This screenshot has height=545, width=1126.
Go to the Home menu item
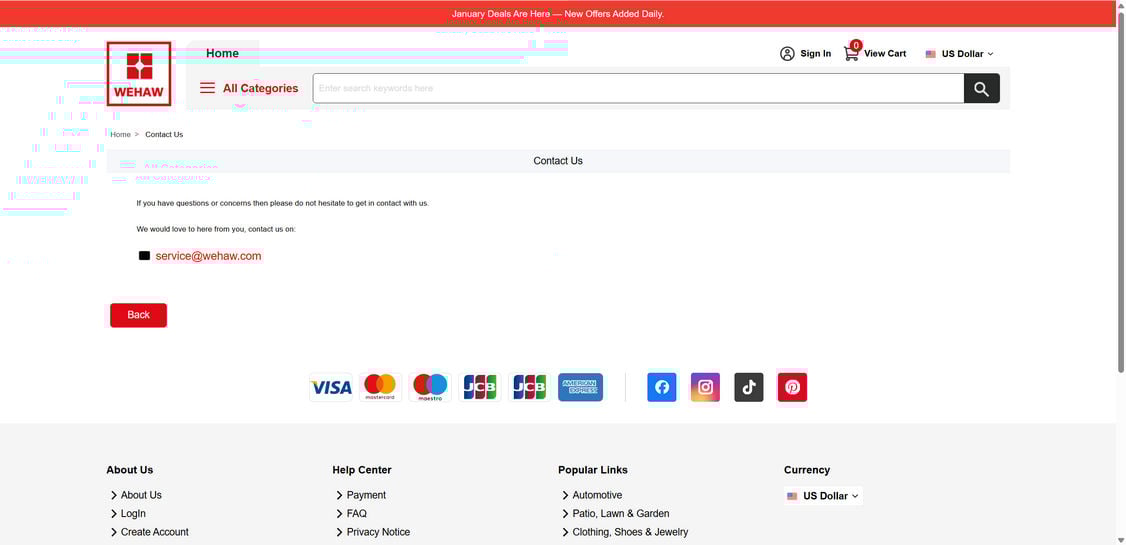[223, 53]
